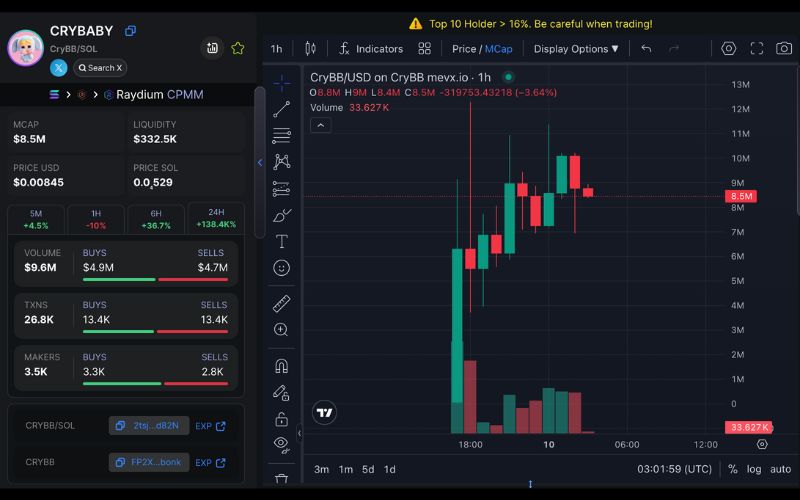The height and width of the screenshot is (500, 800).
Task: Select the Fibonacci retracement tool
Action: [282, 136]
